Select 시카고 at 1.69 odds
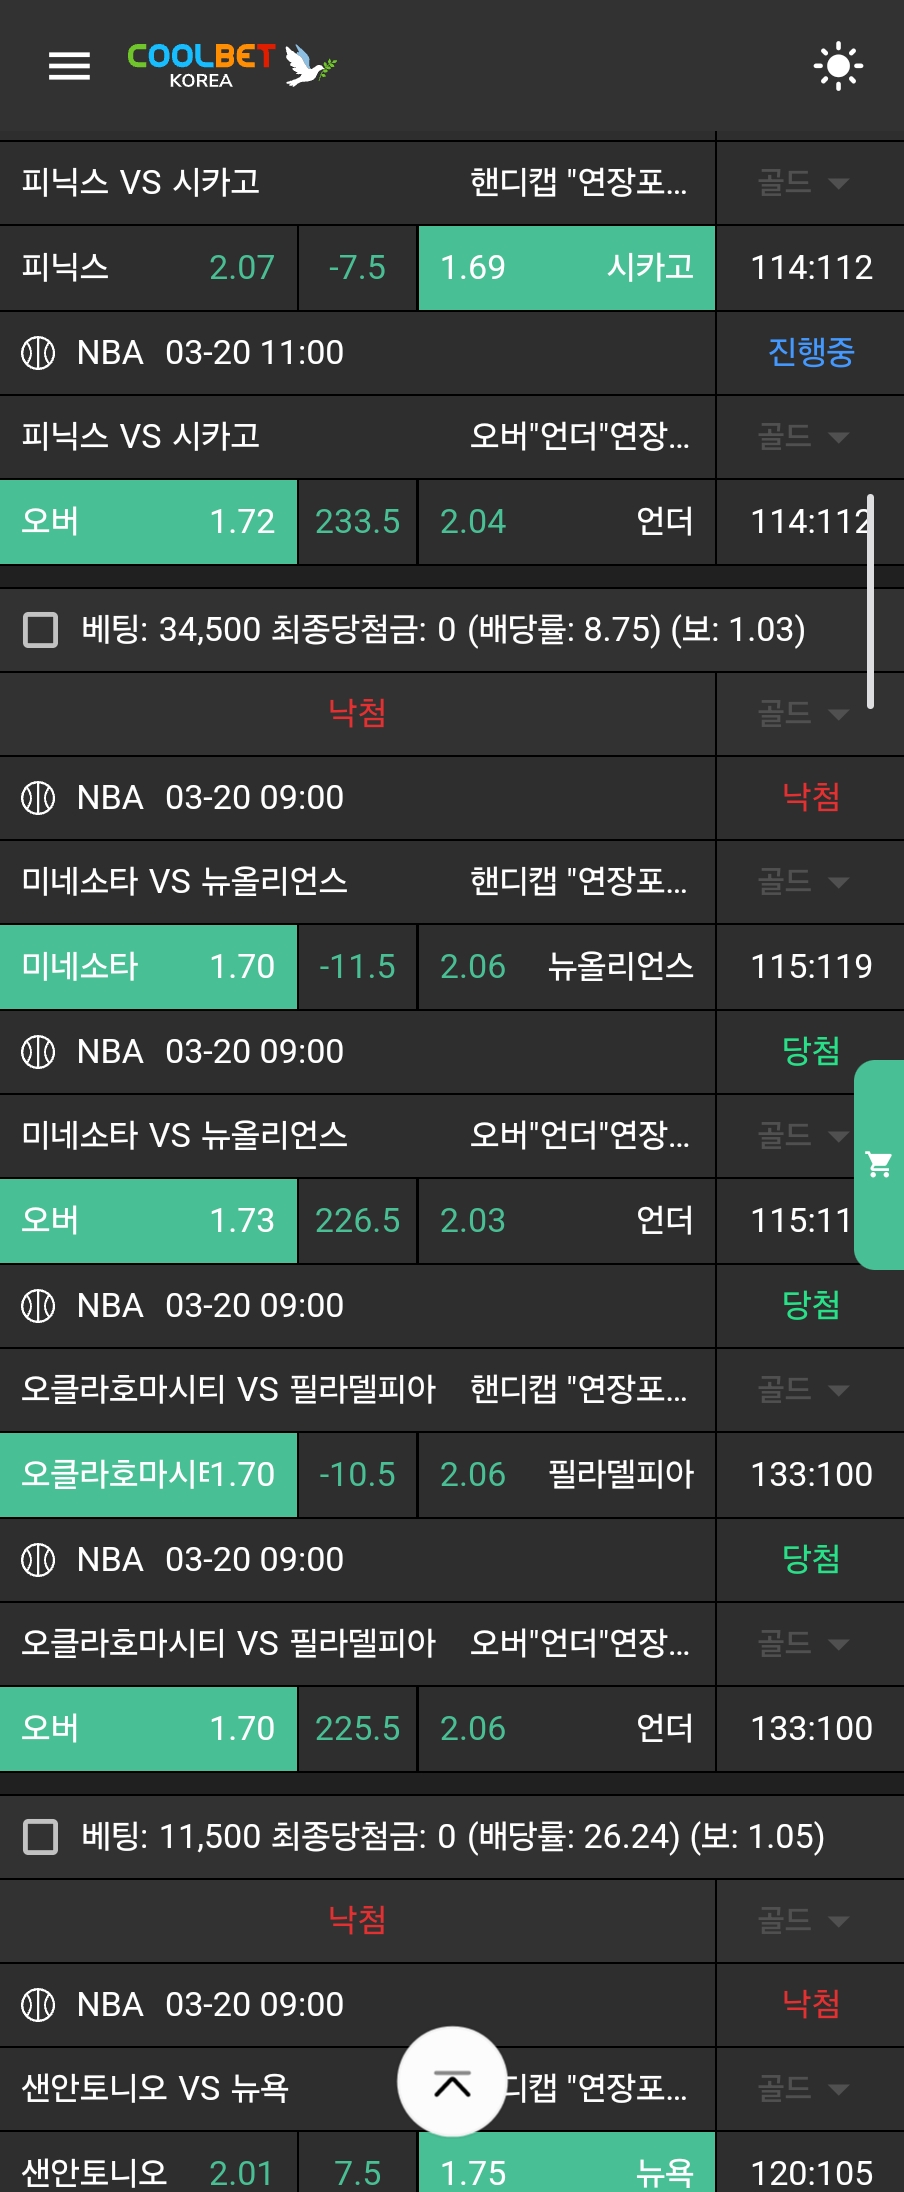Screen dimensions: 904x2192 [x=566, y=268]
